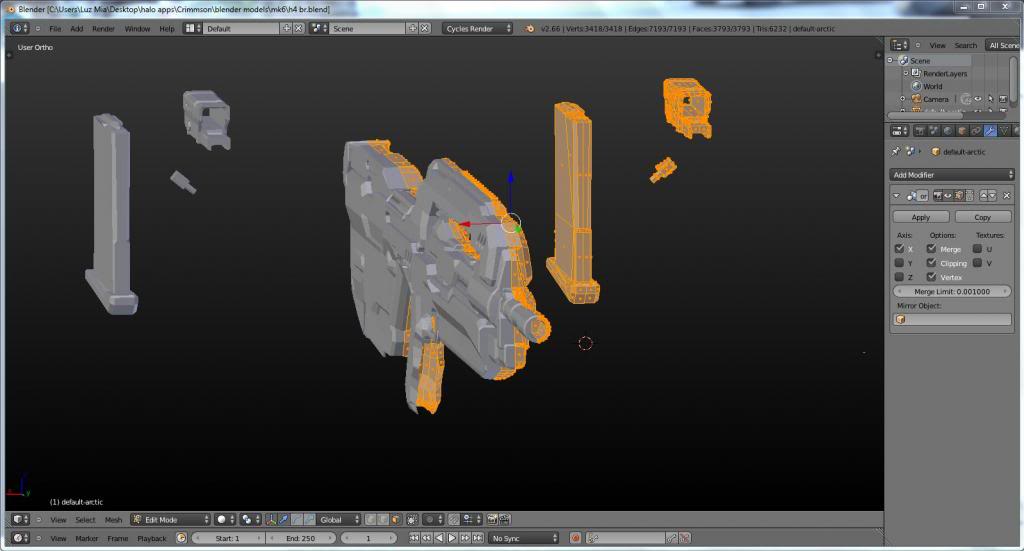This screenshot has width=1024, height=551.
Task: Render an OpenGL animation of viewport
Action: click(505, 520)
